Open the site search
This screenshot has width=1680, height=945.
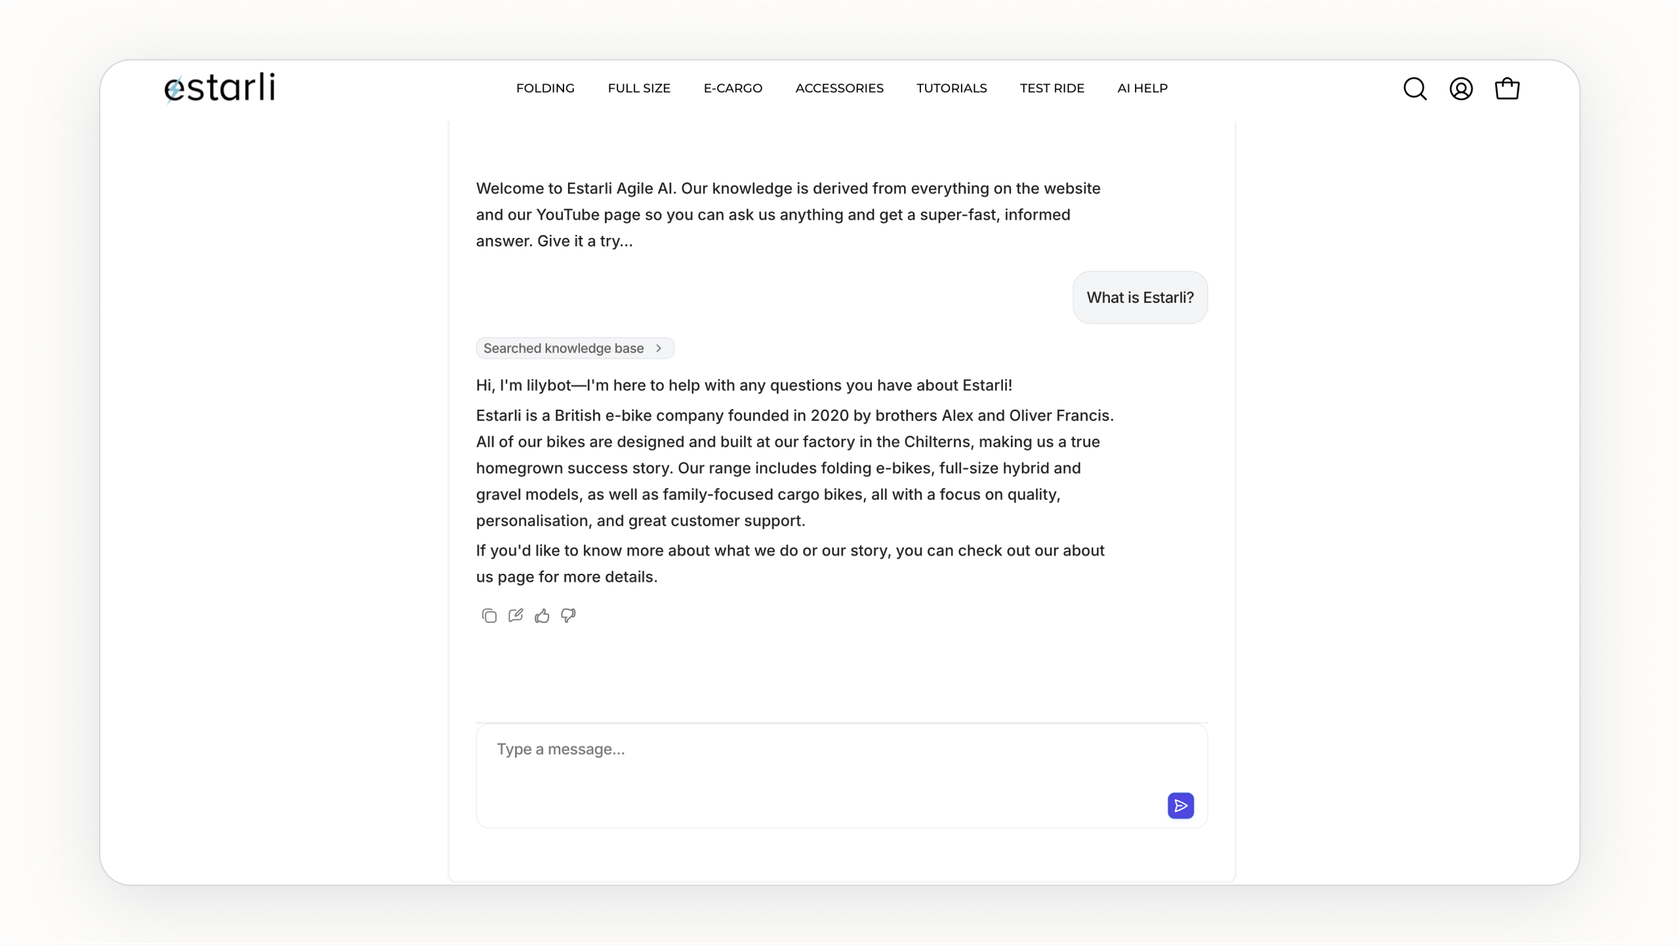[x=1415, y=88]
